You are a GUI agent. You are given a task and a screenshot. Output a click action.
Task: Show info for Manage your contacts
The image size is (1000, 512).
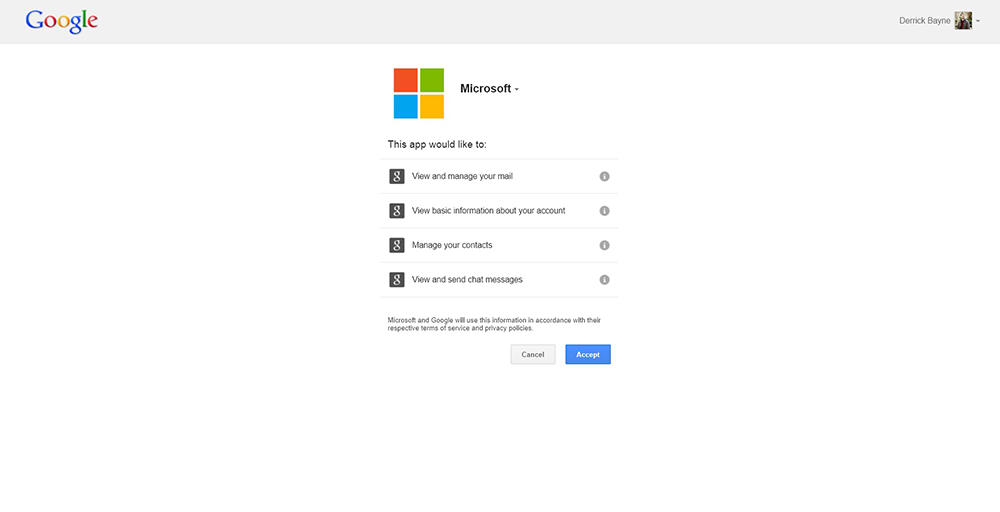[x=605, y=245]
